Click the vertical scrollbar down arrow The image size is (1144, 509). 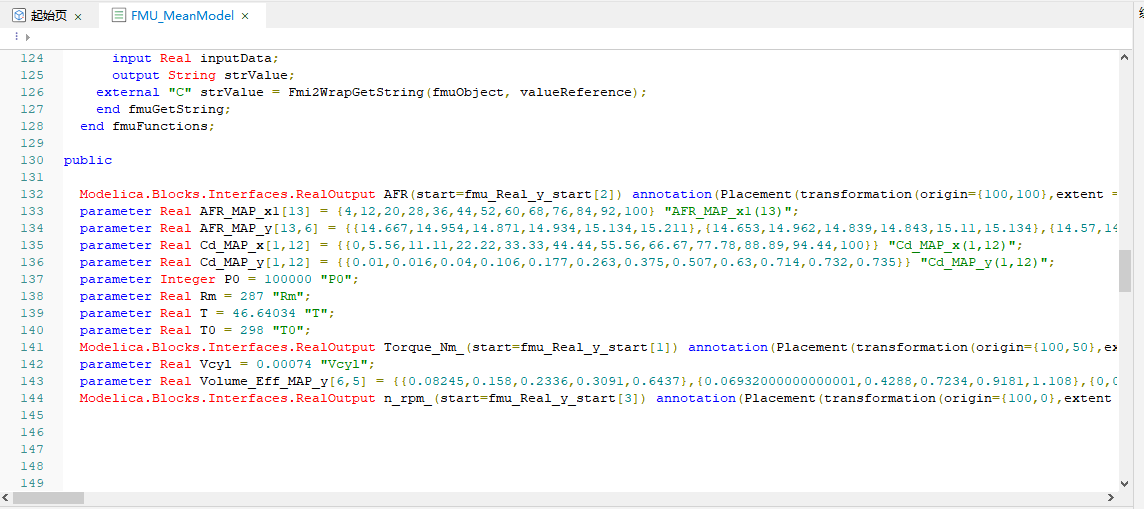[1125, 482]
